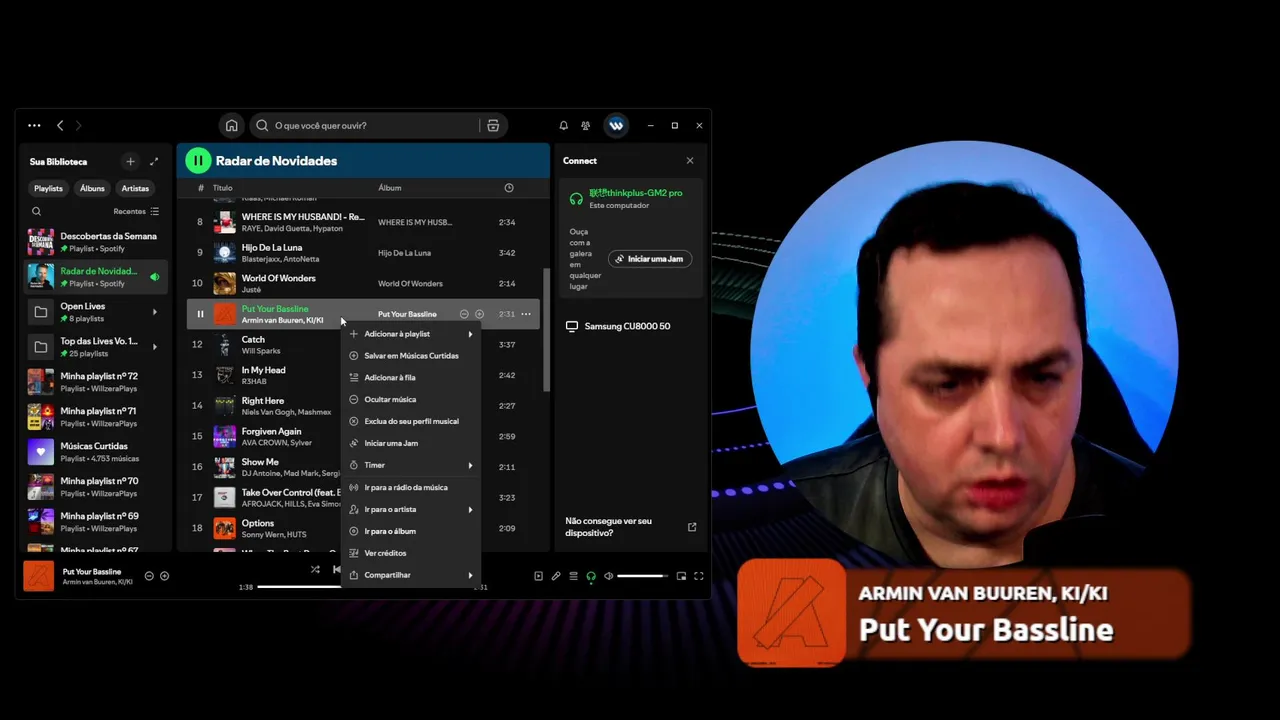1280x720 pixels.
Task: Open more options on Put Your Bassline row
Action: [x=526, y=314]
